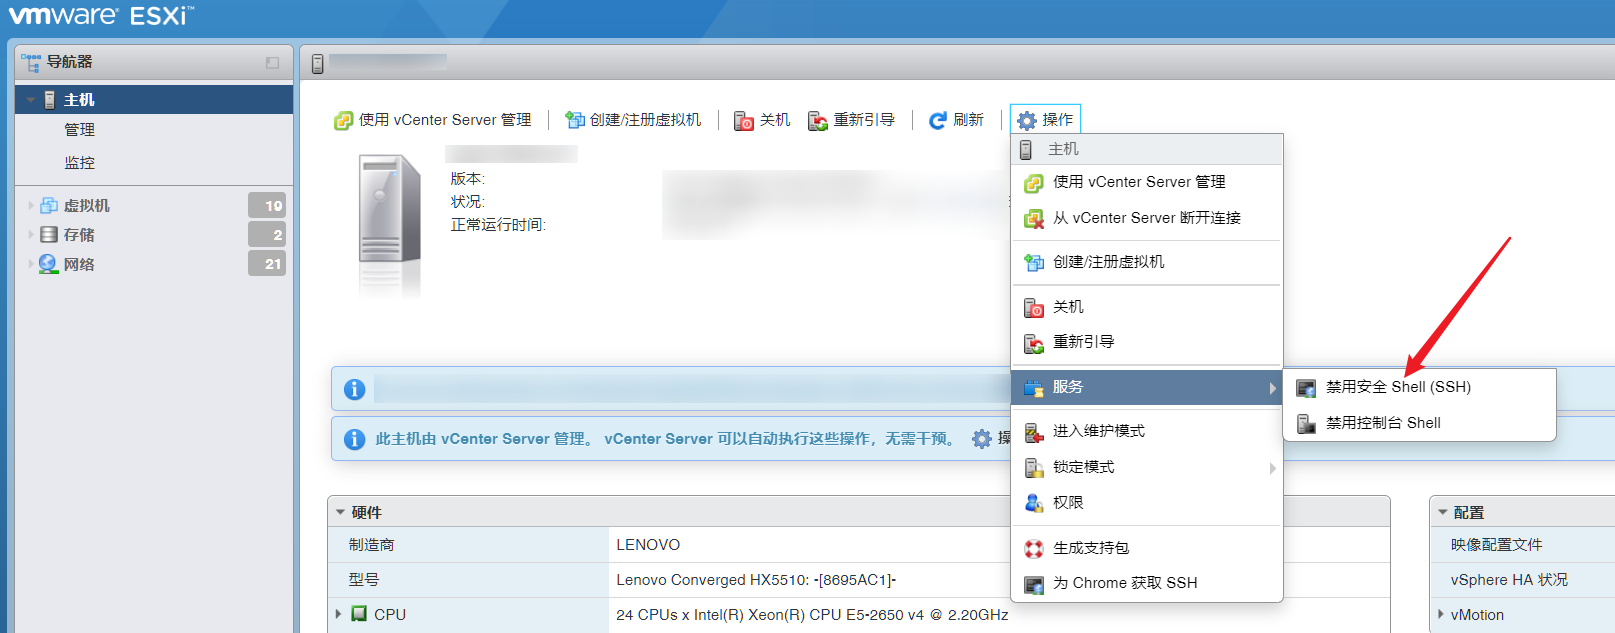This screenshot has height=633, width=1615.
Task: Select 禁用安全 Shell (SSH)
Action: tap(1420, 387)
